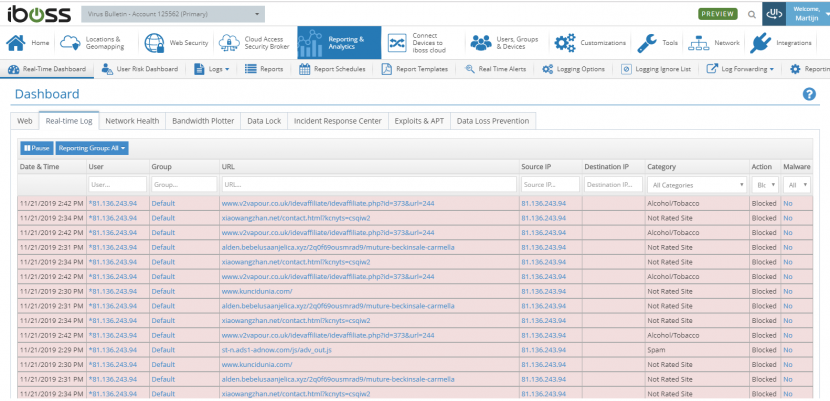Click User Risk Dashboard icon
Viewport: 830px width, 401px height.
(x=107, y=69)
